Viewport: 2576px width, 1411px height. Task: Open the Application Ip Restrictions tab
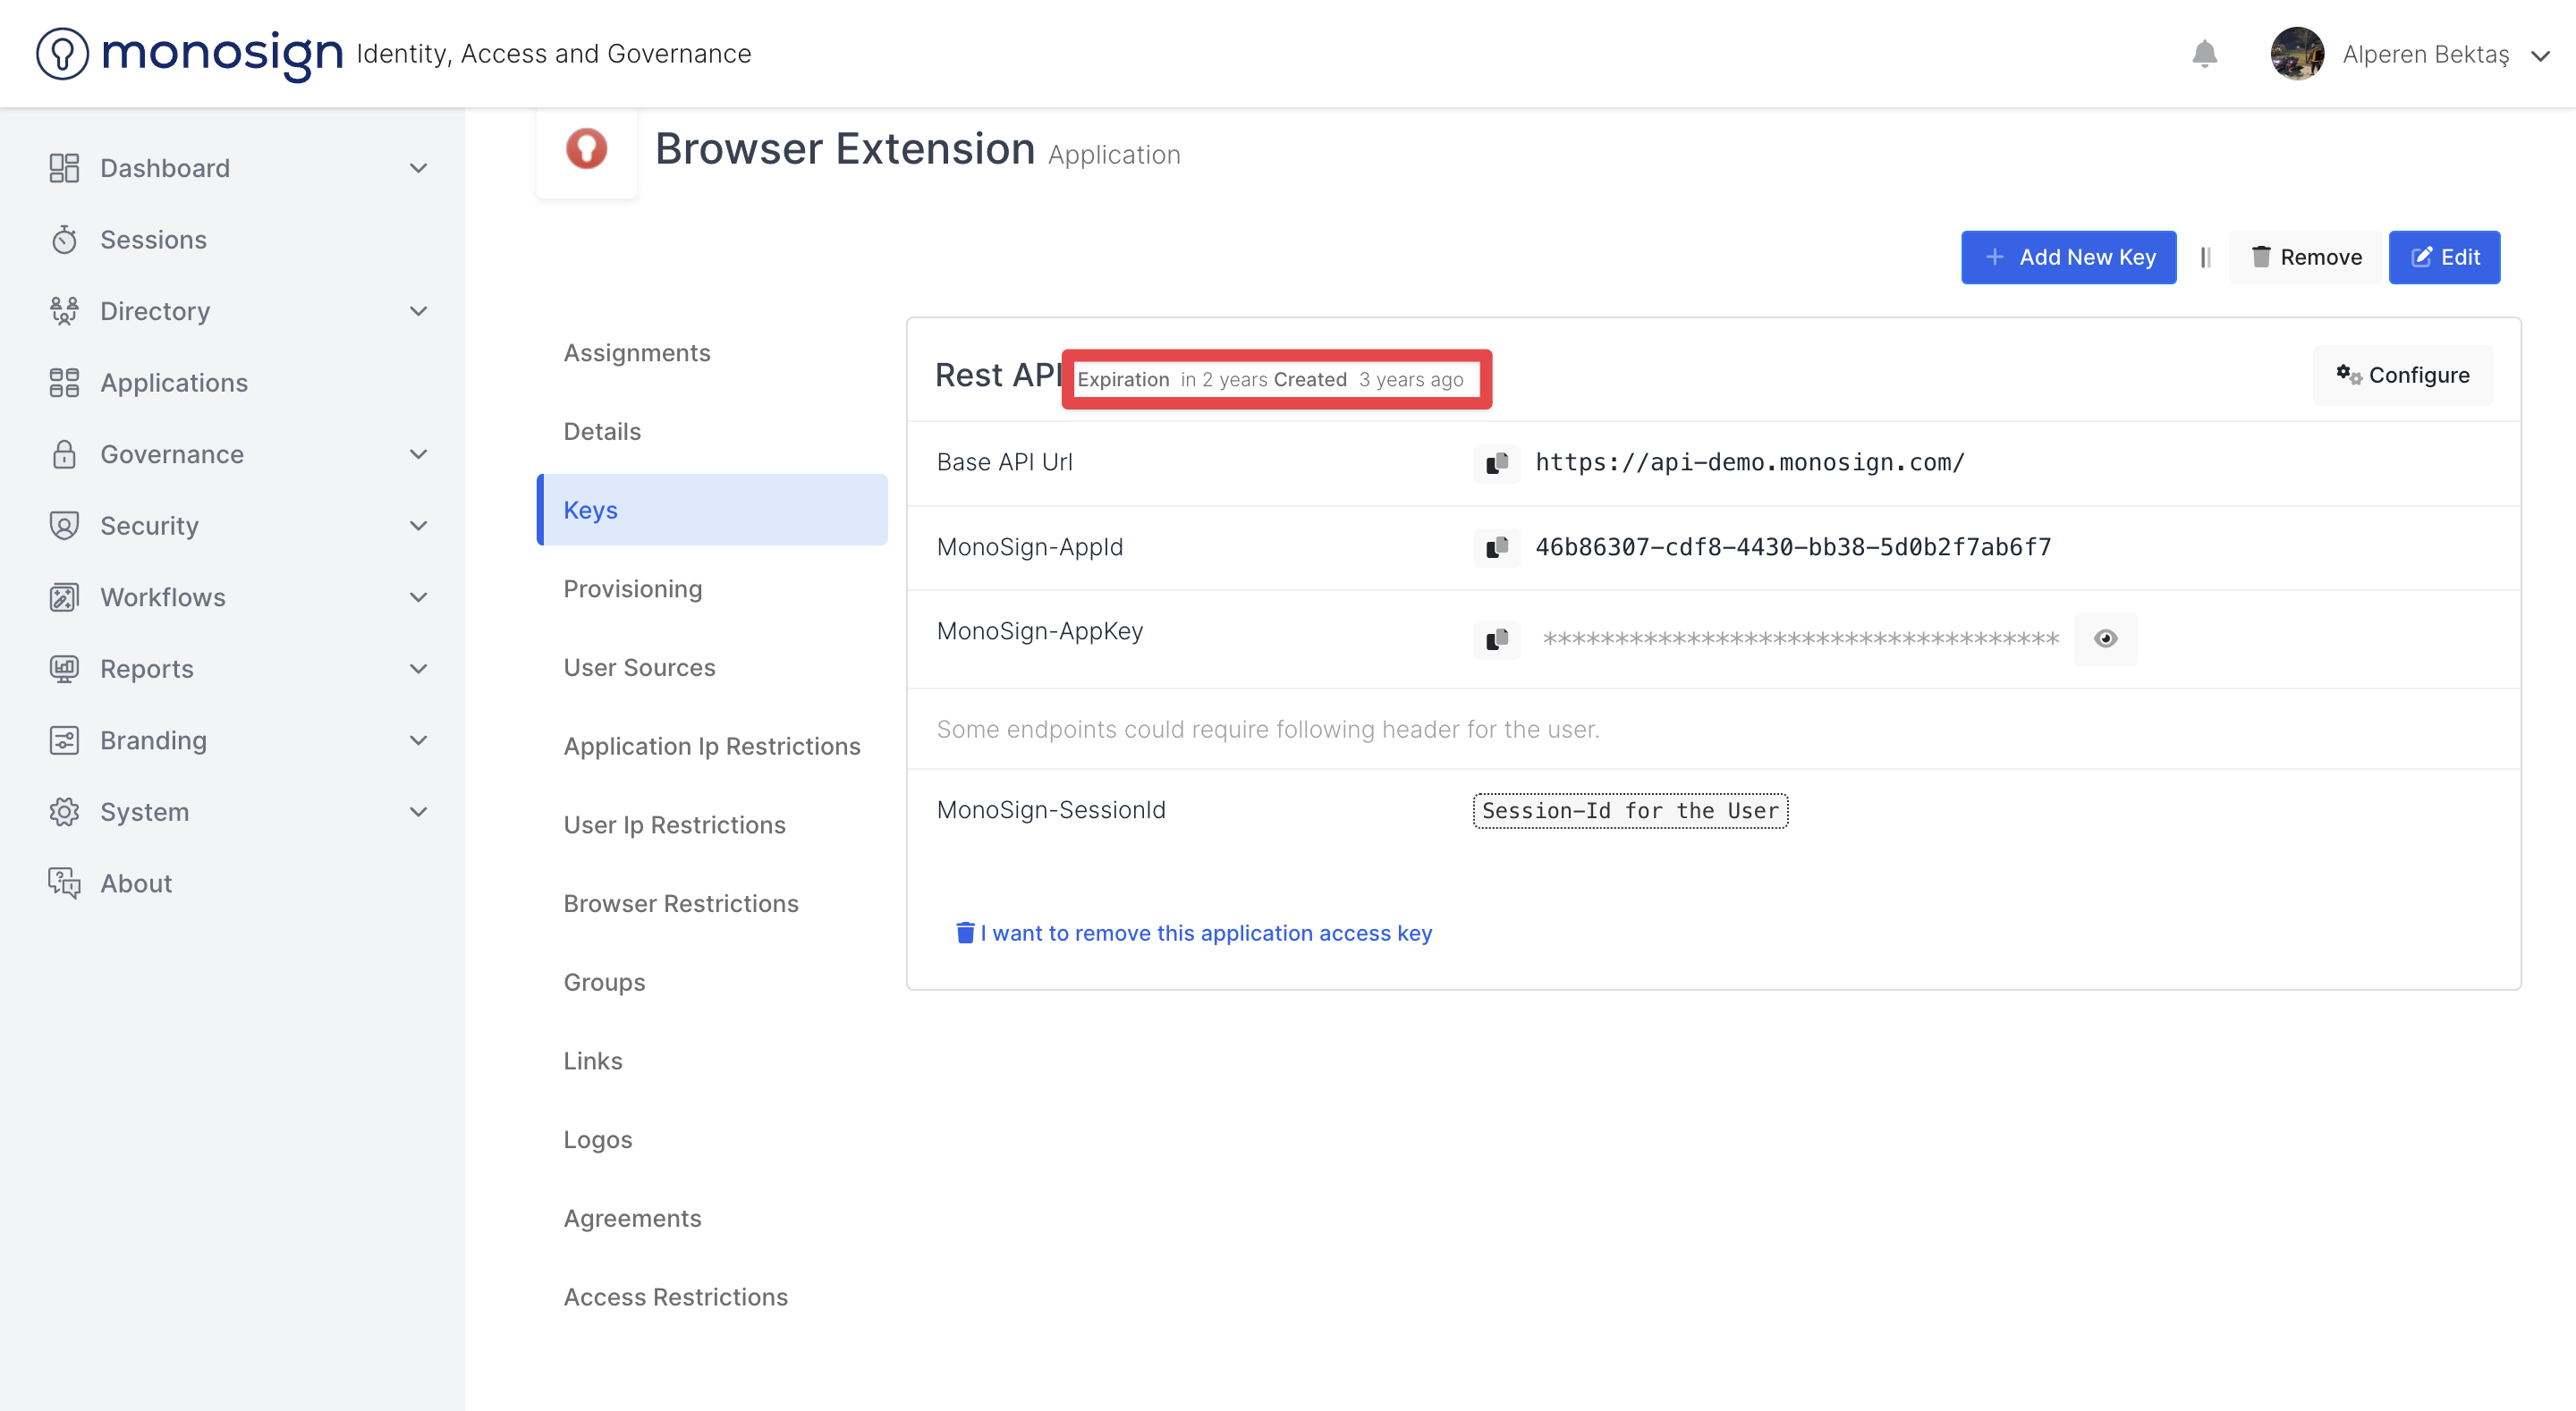point(711,746)
